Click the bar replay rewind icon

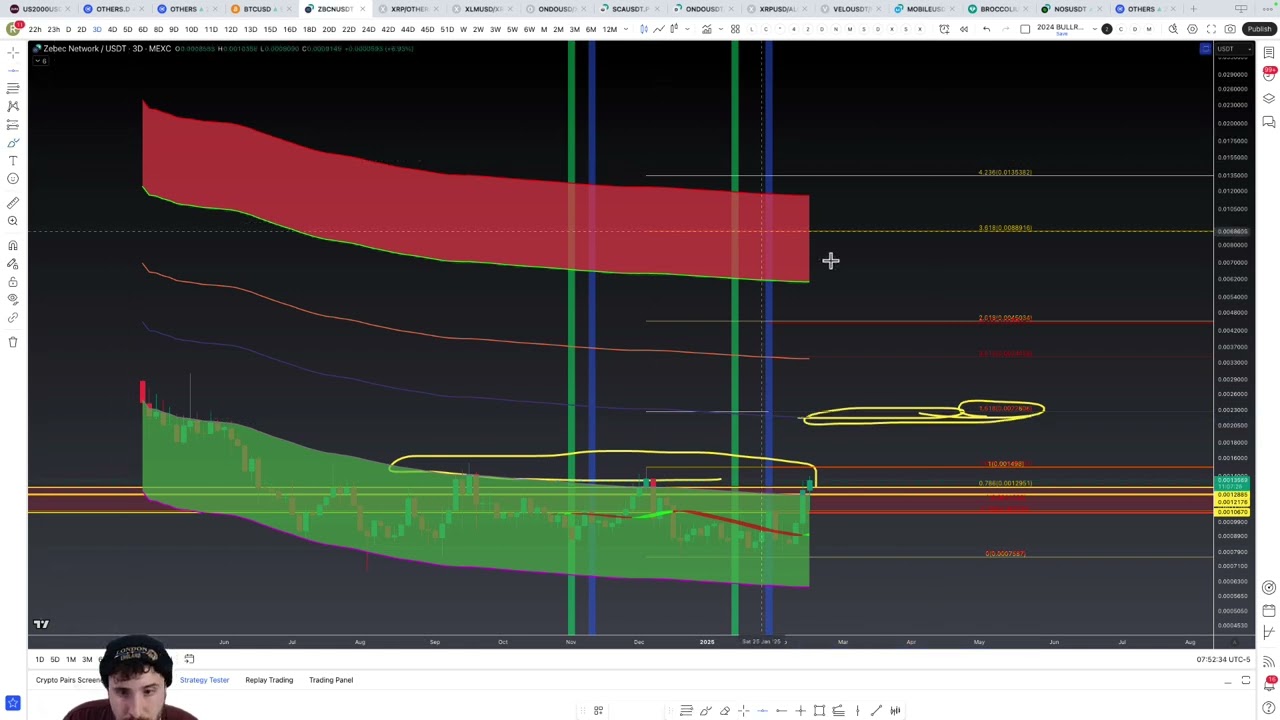click(x=964, y=29)
